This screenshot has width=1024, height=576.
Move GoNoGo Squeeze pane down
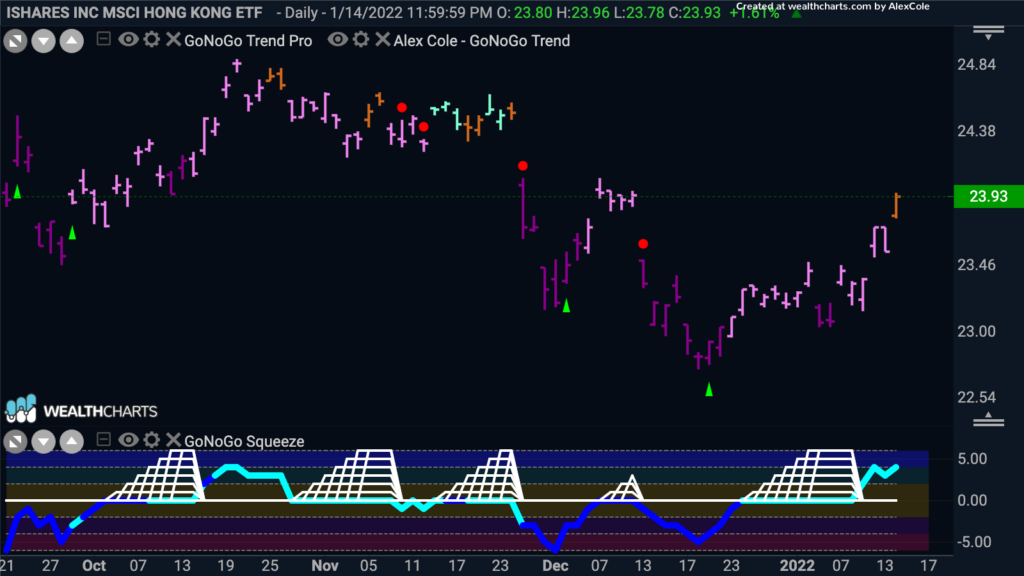click(44, 442)
